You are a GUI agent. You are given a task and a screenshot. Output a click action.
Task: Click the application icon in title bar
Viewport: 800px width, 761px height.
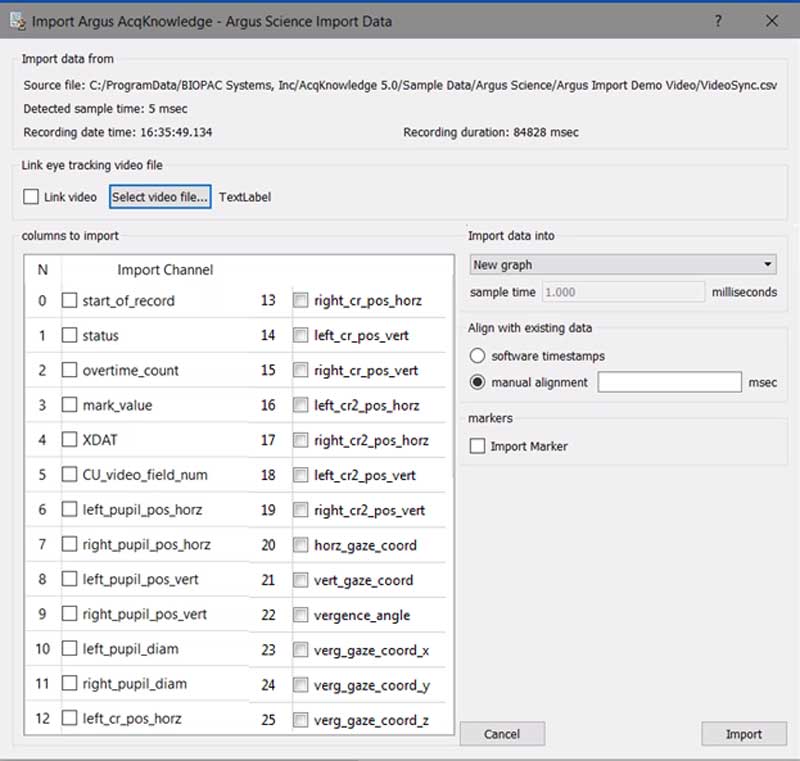(x=17, y=20)
